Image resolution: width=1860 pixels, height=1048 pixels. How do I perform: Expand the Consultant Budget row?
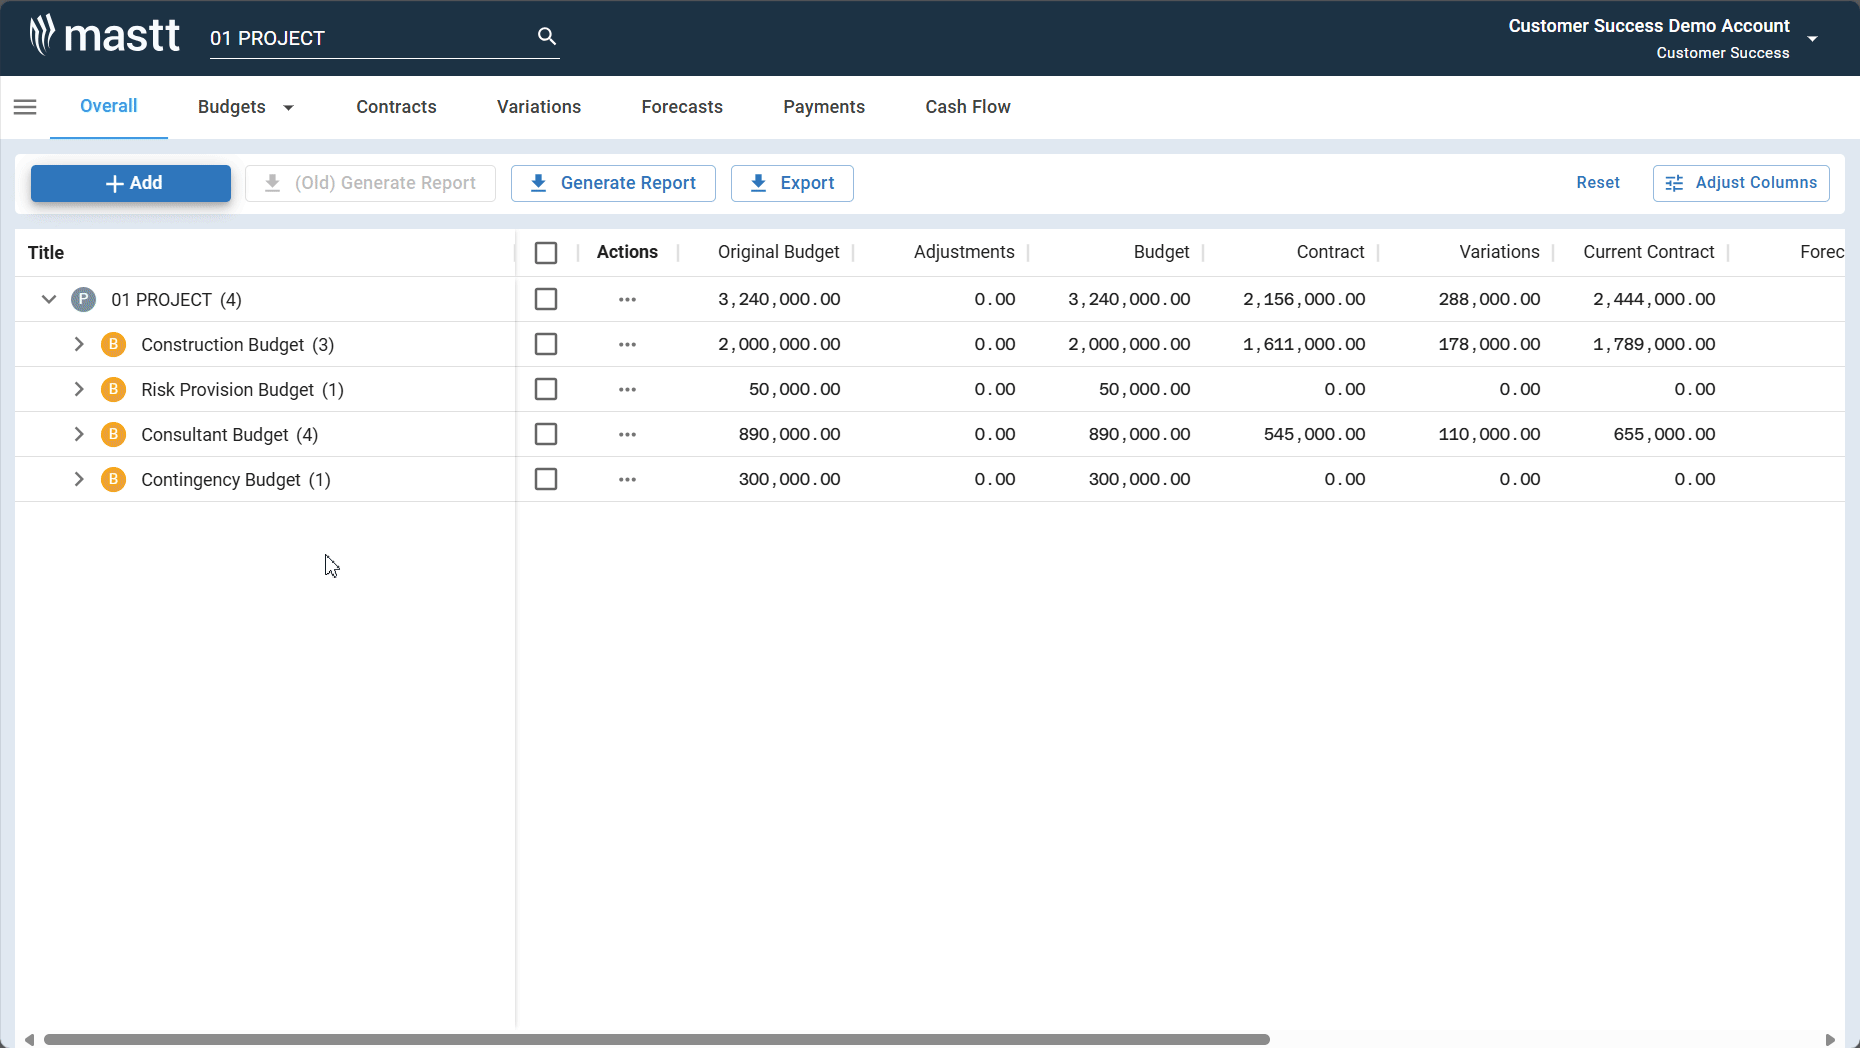coord(79,434)
